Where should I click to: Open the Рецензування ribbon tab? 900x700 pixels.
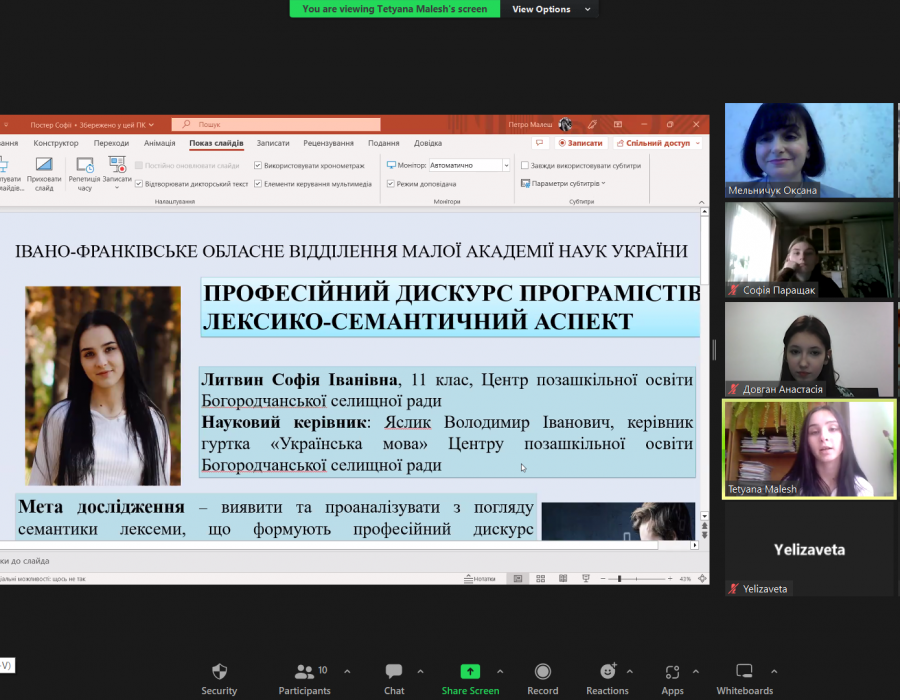(328, 143)
